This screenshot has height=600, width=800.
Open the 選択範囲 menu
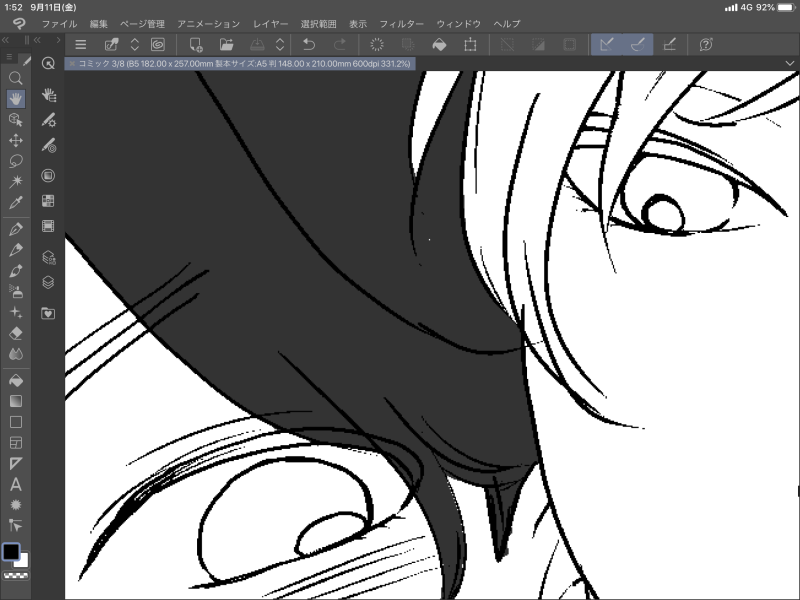point(318,24)
